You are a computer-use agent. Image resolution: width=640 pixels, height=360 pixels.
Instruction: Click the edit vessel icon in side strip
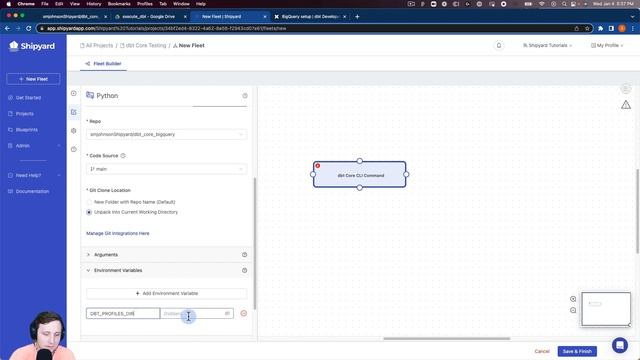[x=73, y=112]
